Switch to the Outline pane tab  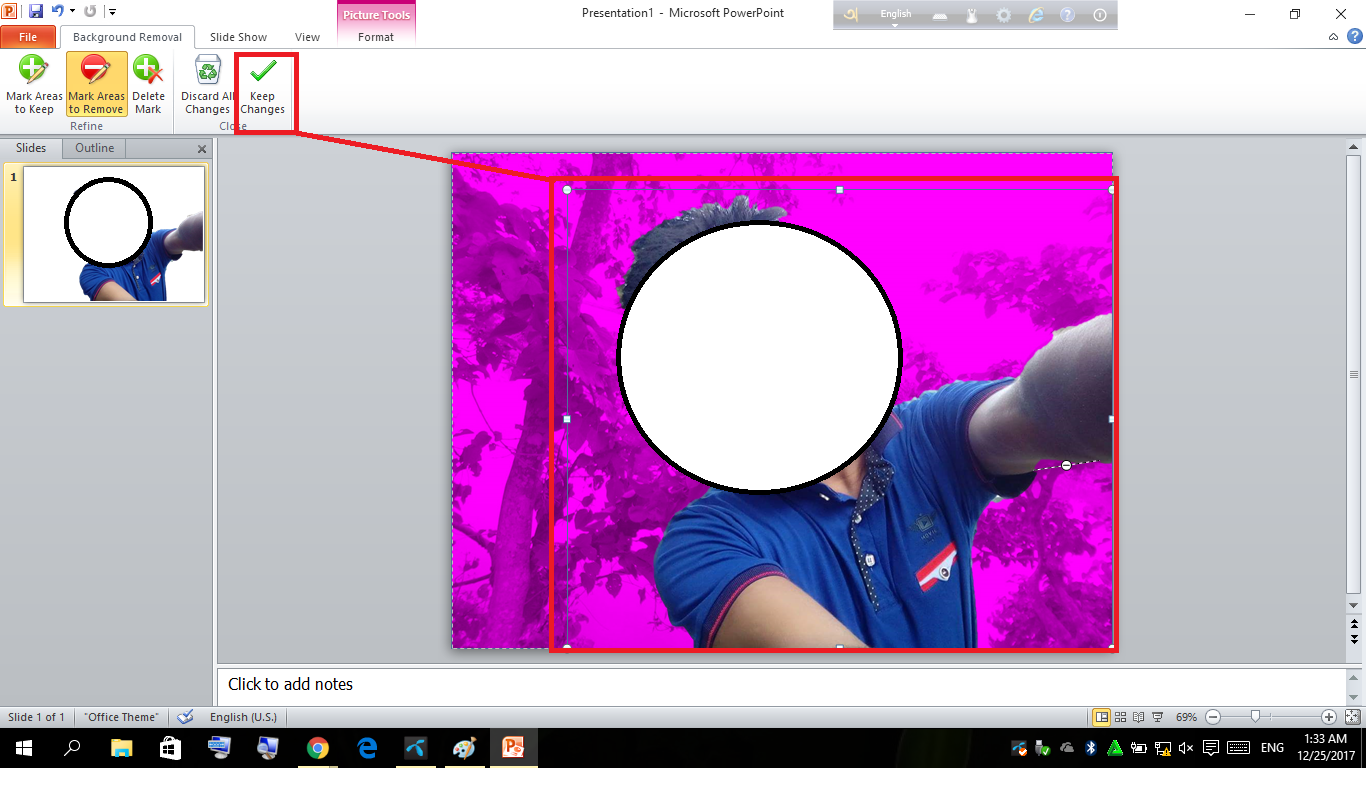[95, 148]
